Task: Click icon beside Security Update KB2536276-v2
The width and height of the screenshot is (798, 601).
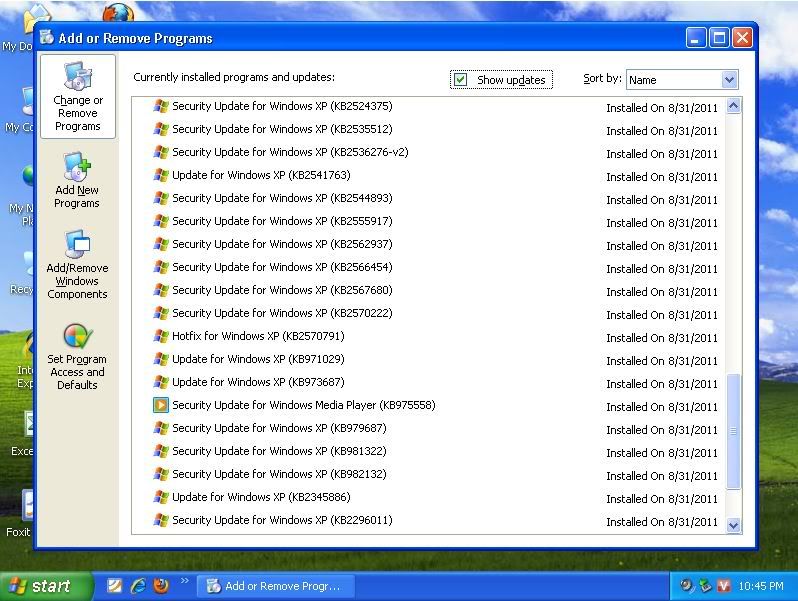Action: click(x=161, y=152)
